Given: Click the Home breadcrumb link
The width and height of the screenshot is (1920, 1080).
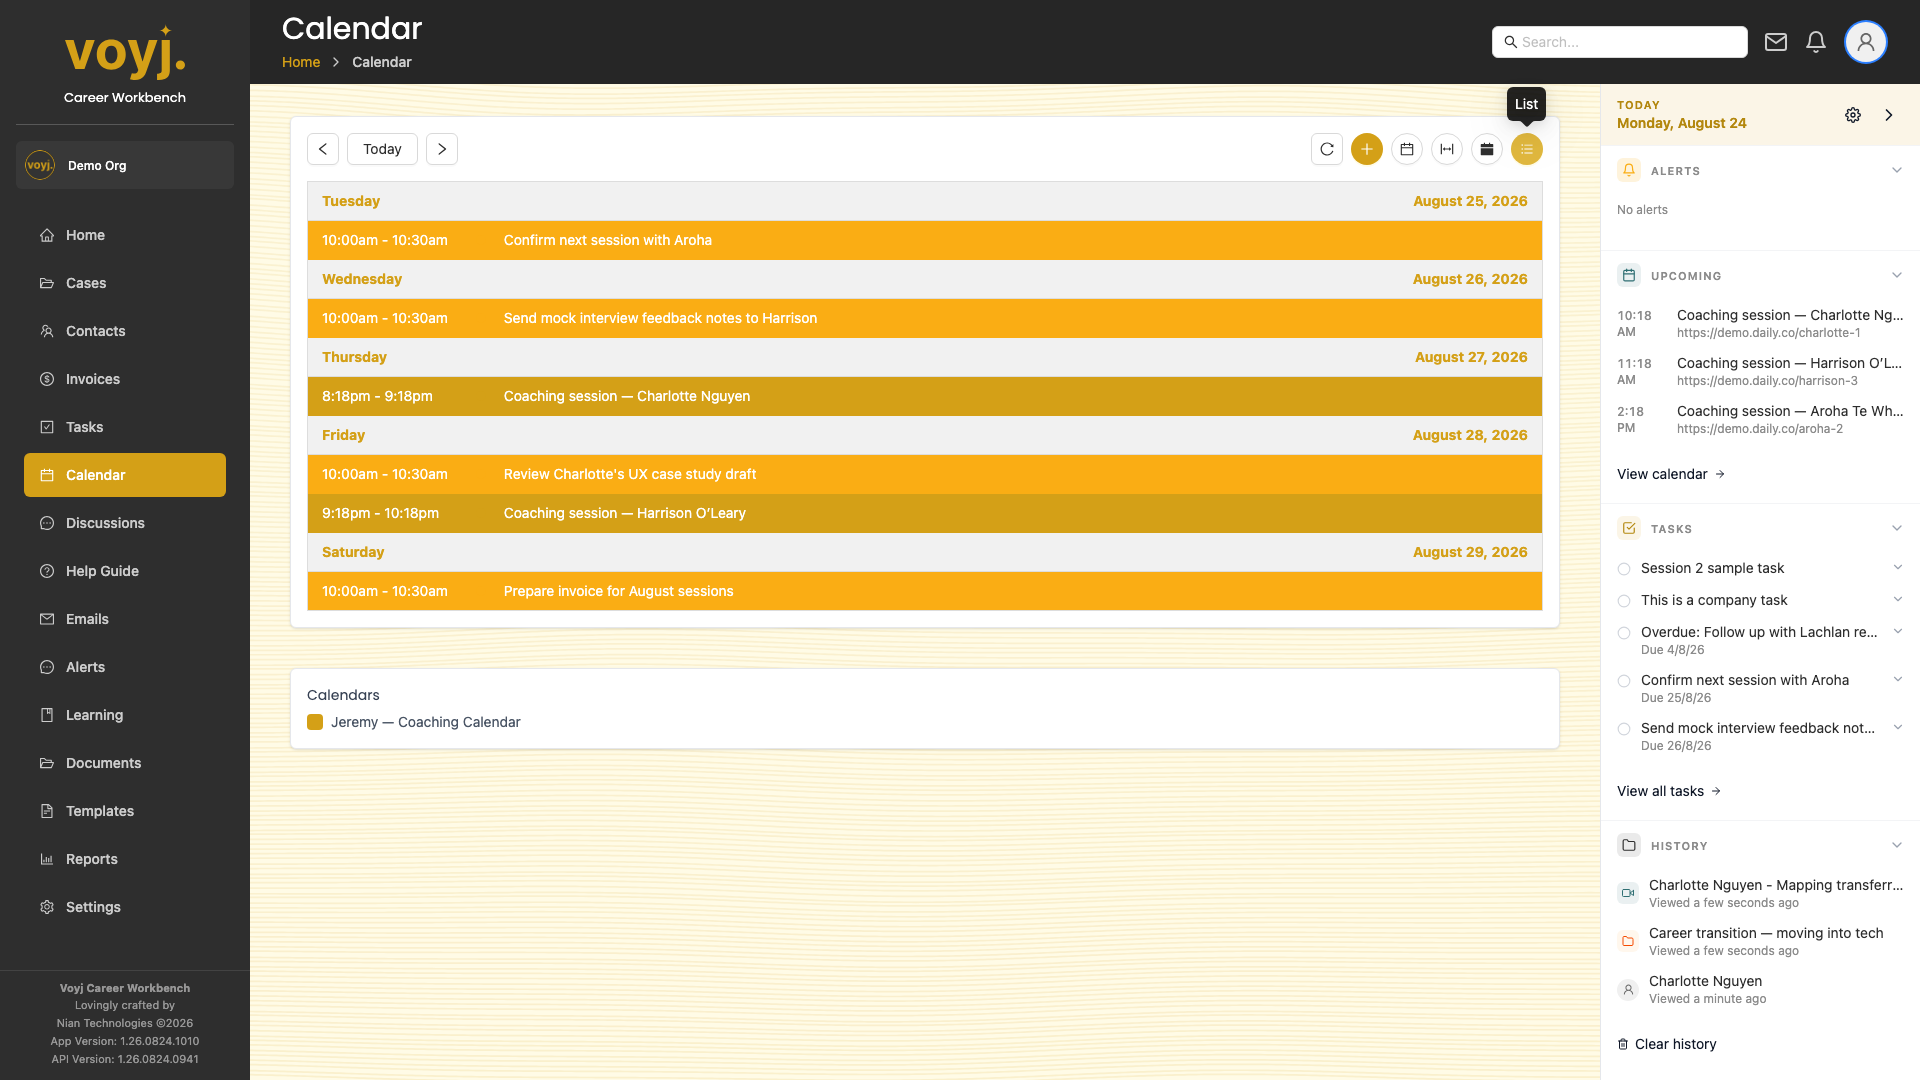Looking at the screenshot, I should (x=301, y=62).
